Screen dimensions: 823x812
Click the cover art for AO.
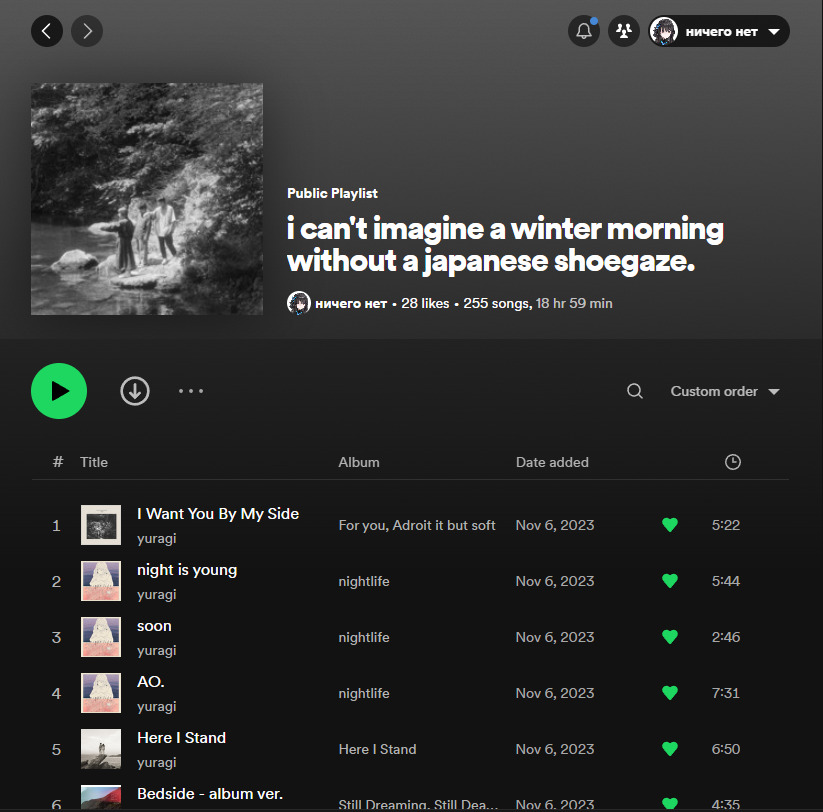coord(101,693)
